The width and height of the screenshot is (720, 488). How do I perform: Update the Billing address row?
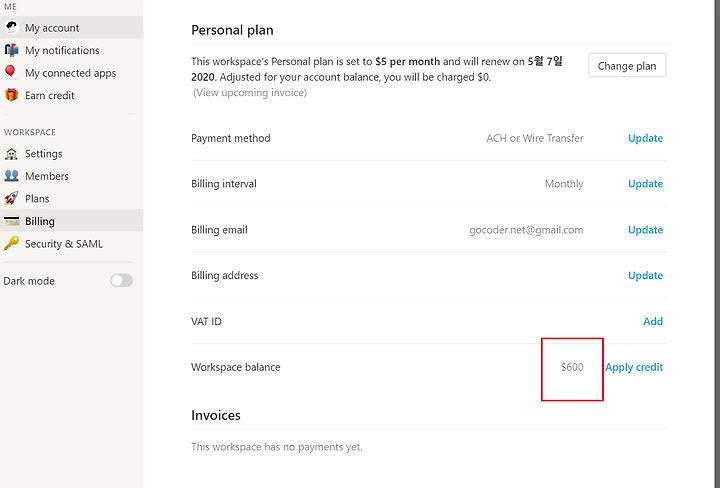[645, 275]
